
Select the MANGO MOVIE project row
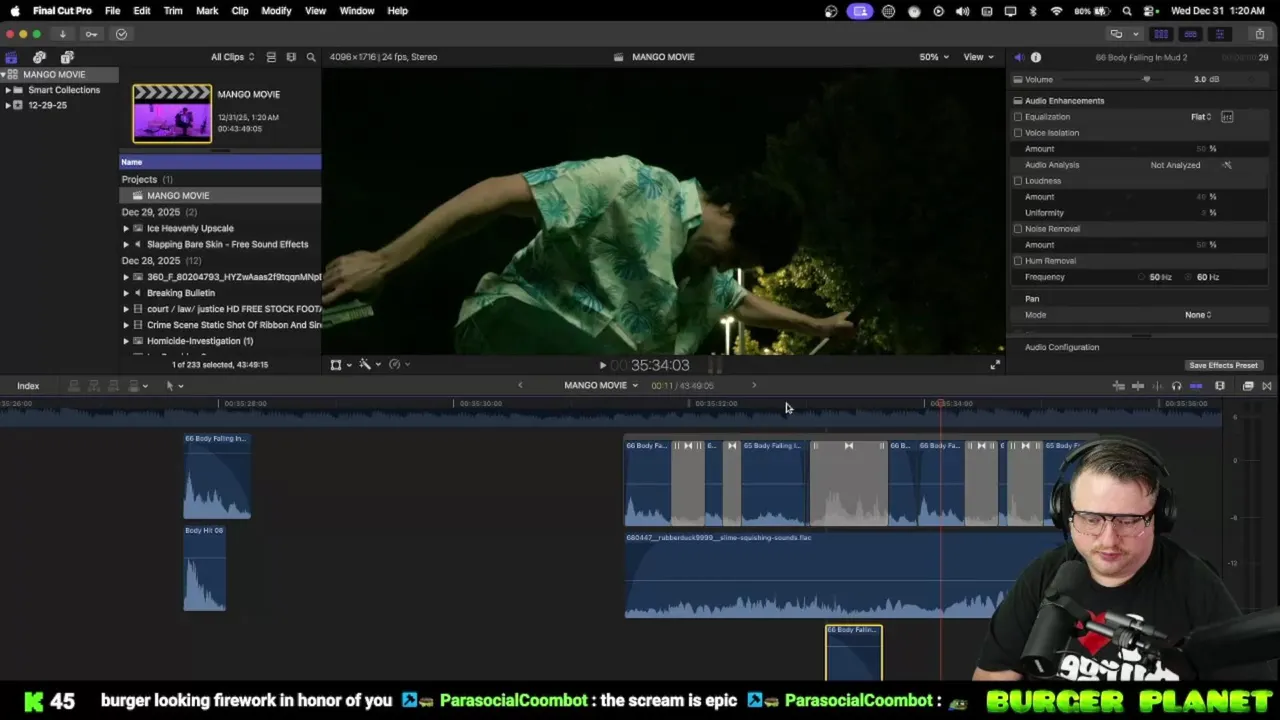pyautogui.click(x=220, y=196)
